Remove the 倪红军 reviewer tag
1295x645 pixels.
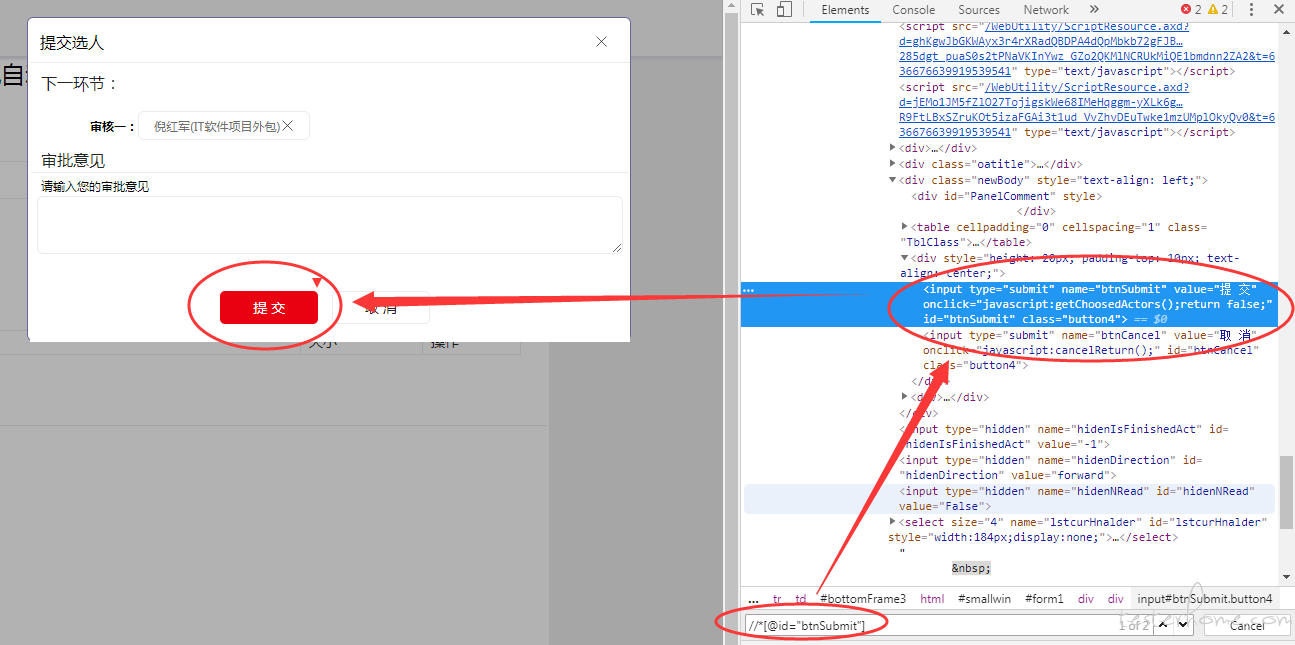(x=288, y=126)
